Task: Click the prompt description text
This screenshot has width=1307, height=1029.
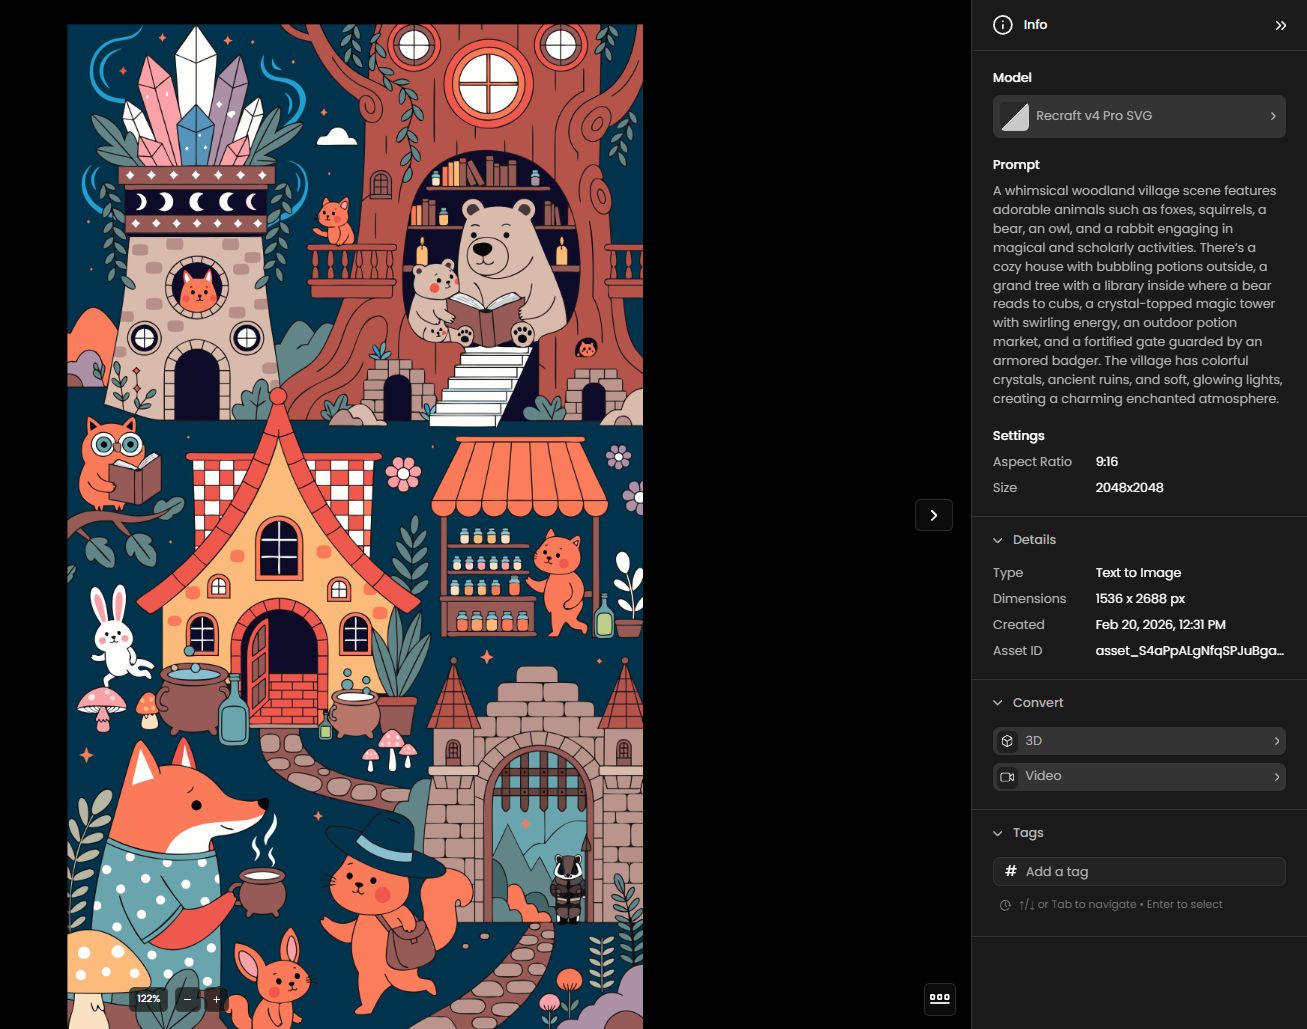Action: [x=1138, y=294]
